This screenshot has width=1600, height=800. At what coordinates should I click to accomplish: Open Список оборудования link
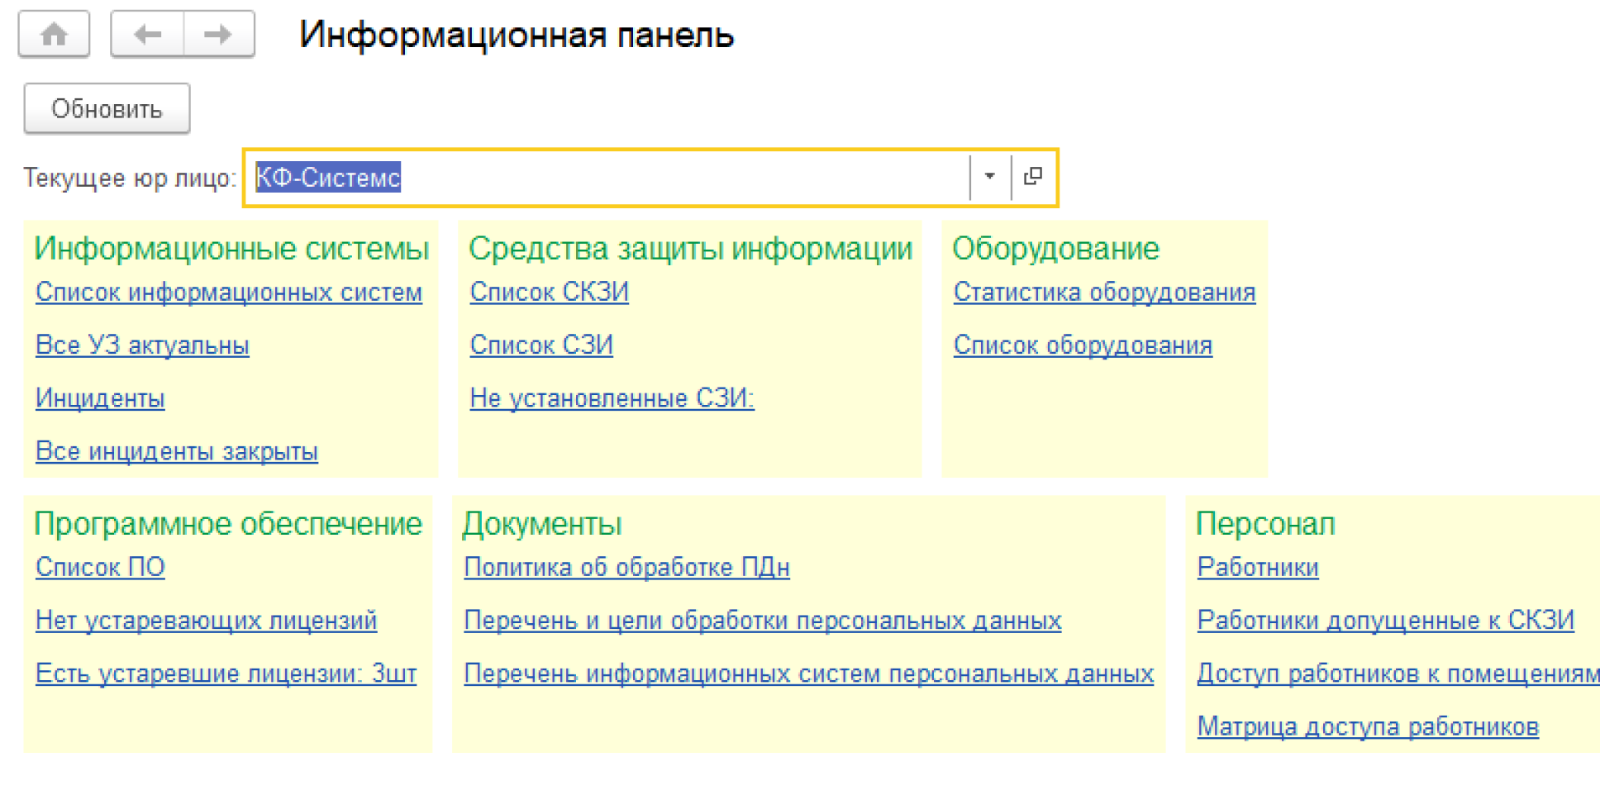pyautogui.click(x=1083, y=345)
